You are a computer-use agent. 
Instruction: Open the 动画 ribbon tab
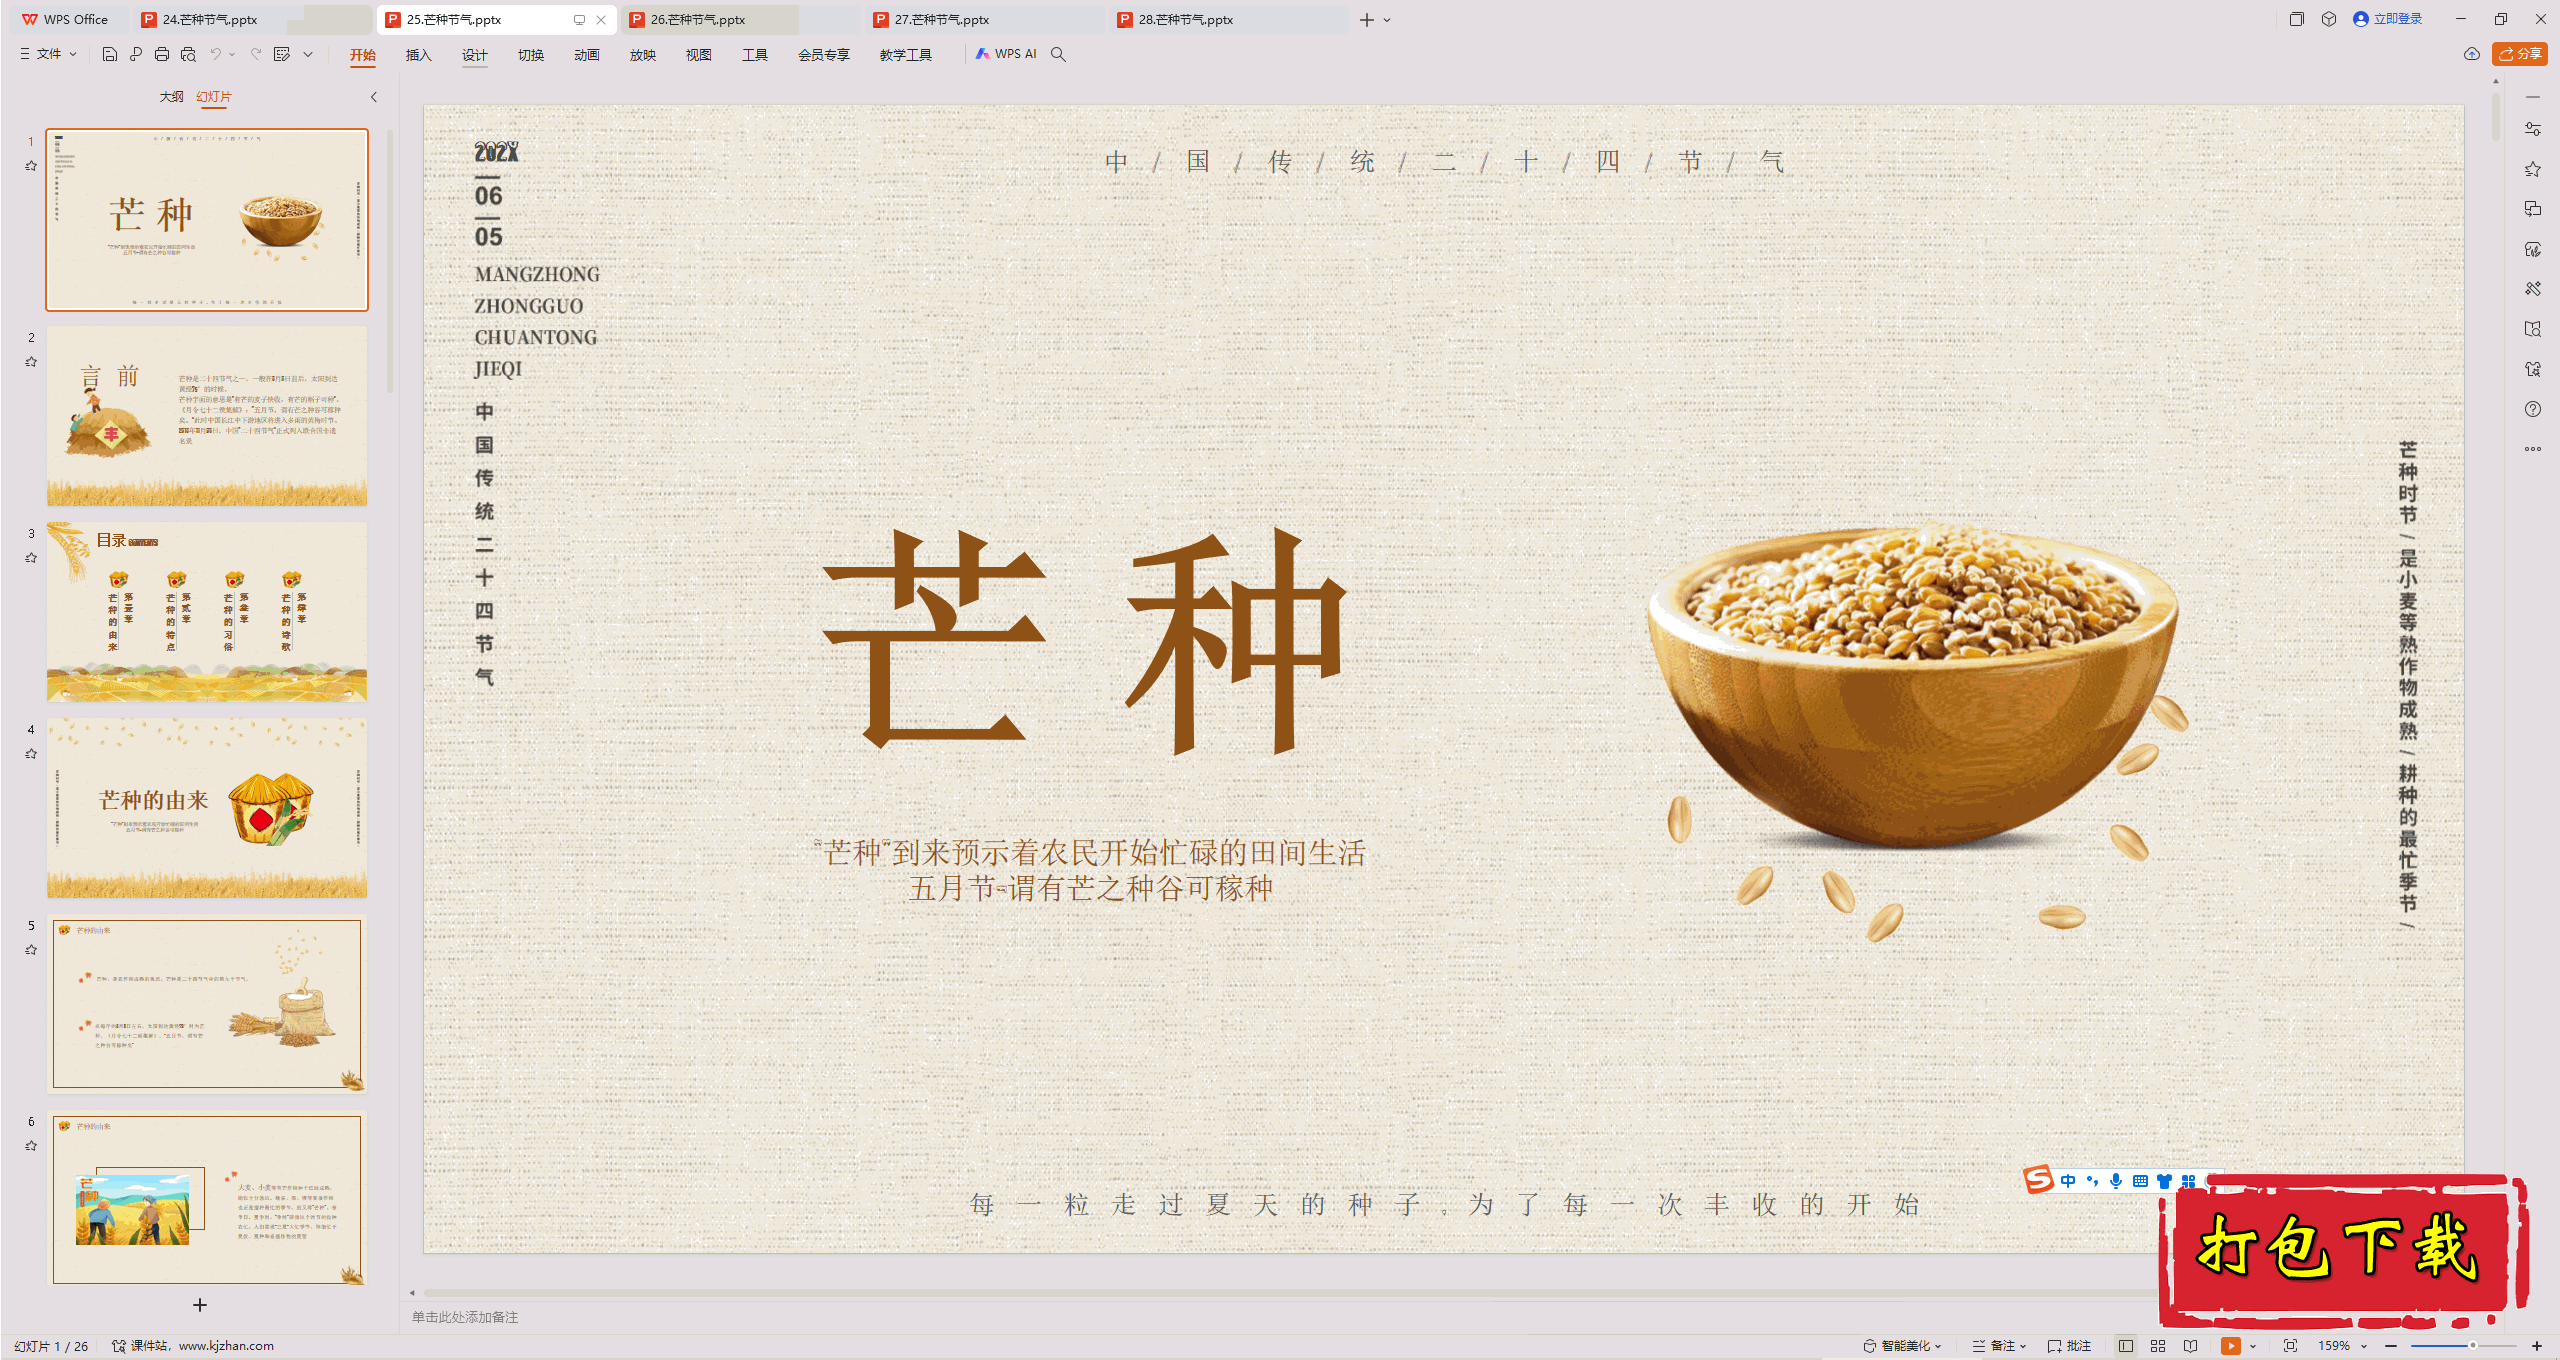click(587, 55)
